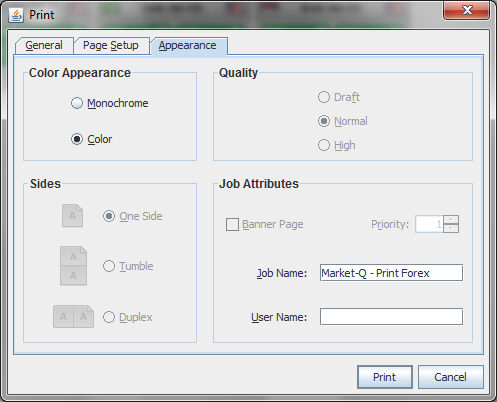The height and width of the screenshot is (402, 497).
Task: Click into the User Name field
Action: 391,317
